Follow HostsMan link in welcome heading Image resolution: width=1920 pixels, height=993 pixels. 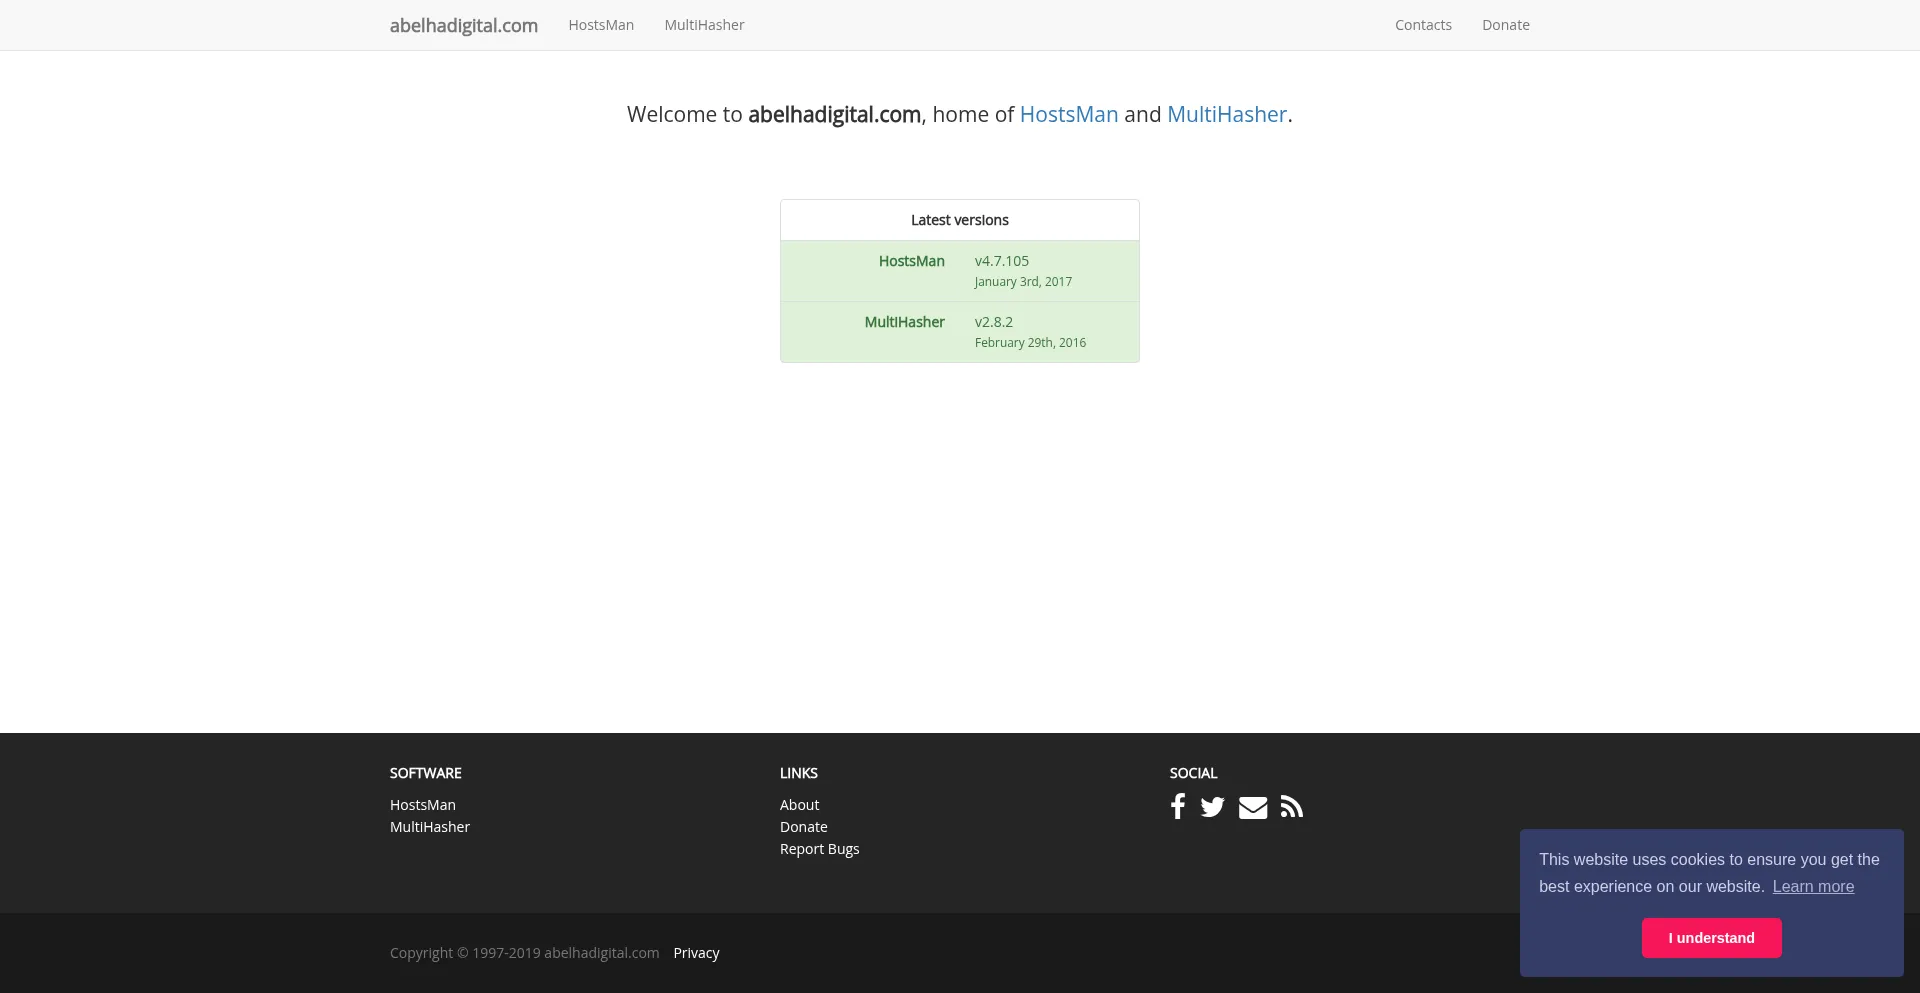tap(1069, 114)
